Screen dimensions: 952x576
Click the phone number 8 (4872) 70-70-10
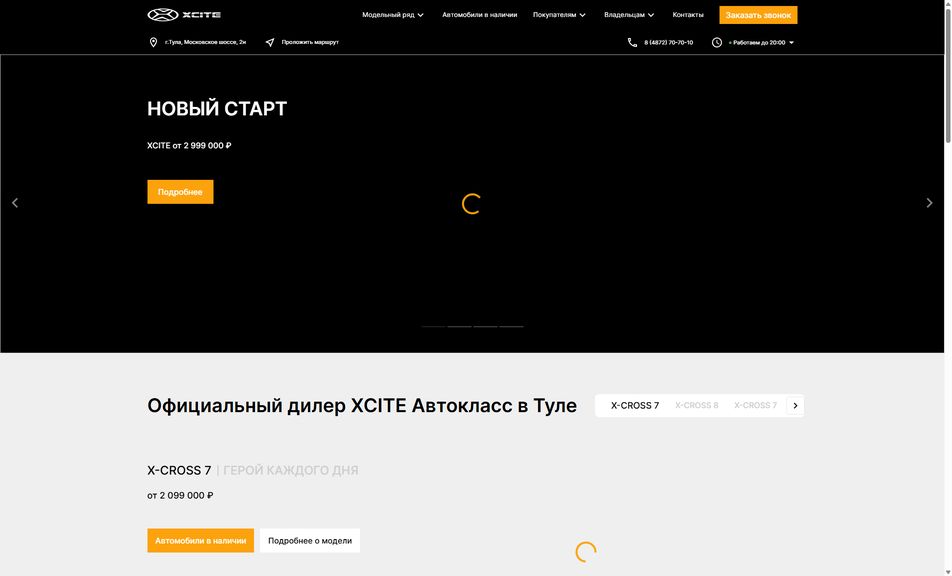[668, 42]
